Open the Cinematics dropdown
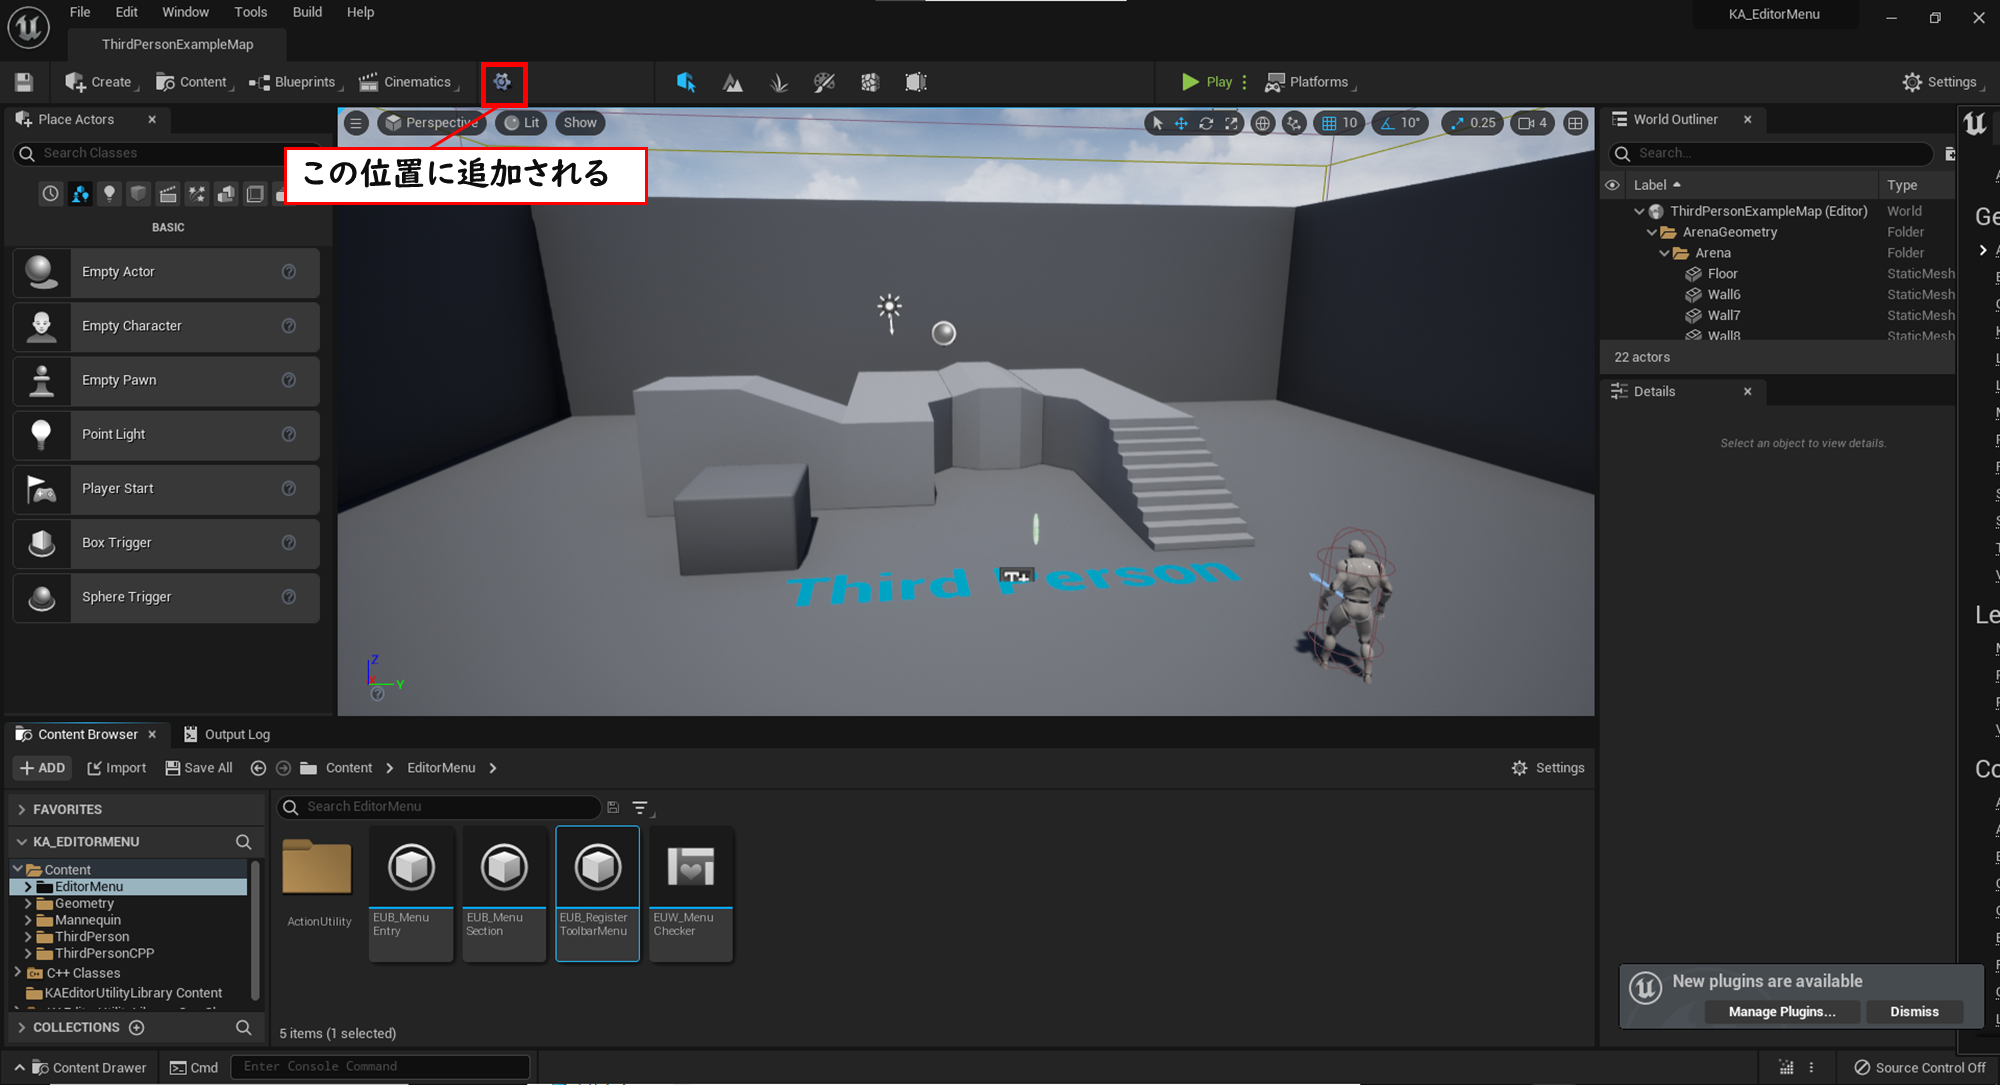Screen dimensions: 2000x1085 pyautogui.click(x=408, y=82)
